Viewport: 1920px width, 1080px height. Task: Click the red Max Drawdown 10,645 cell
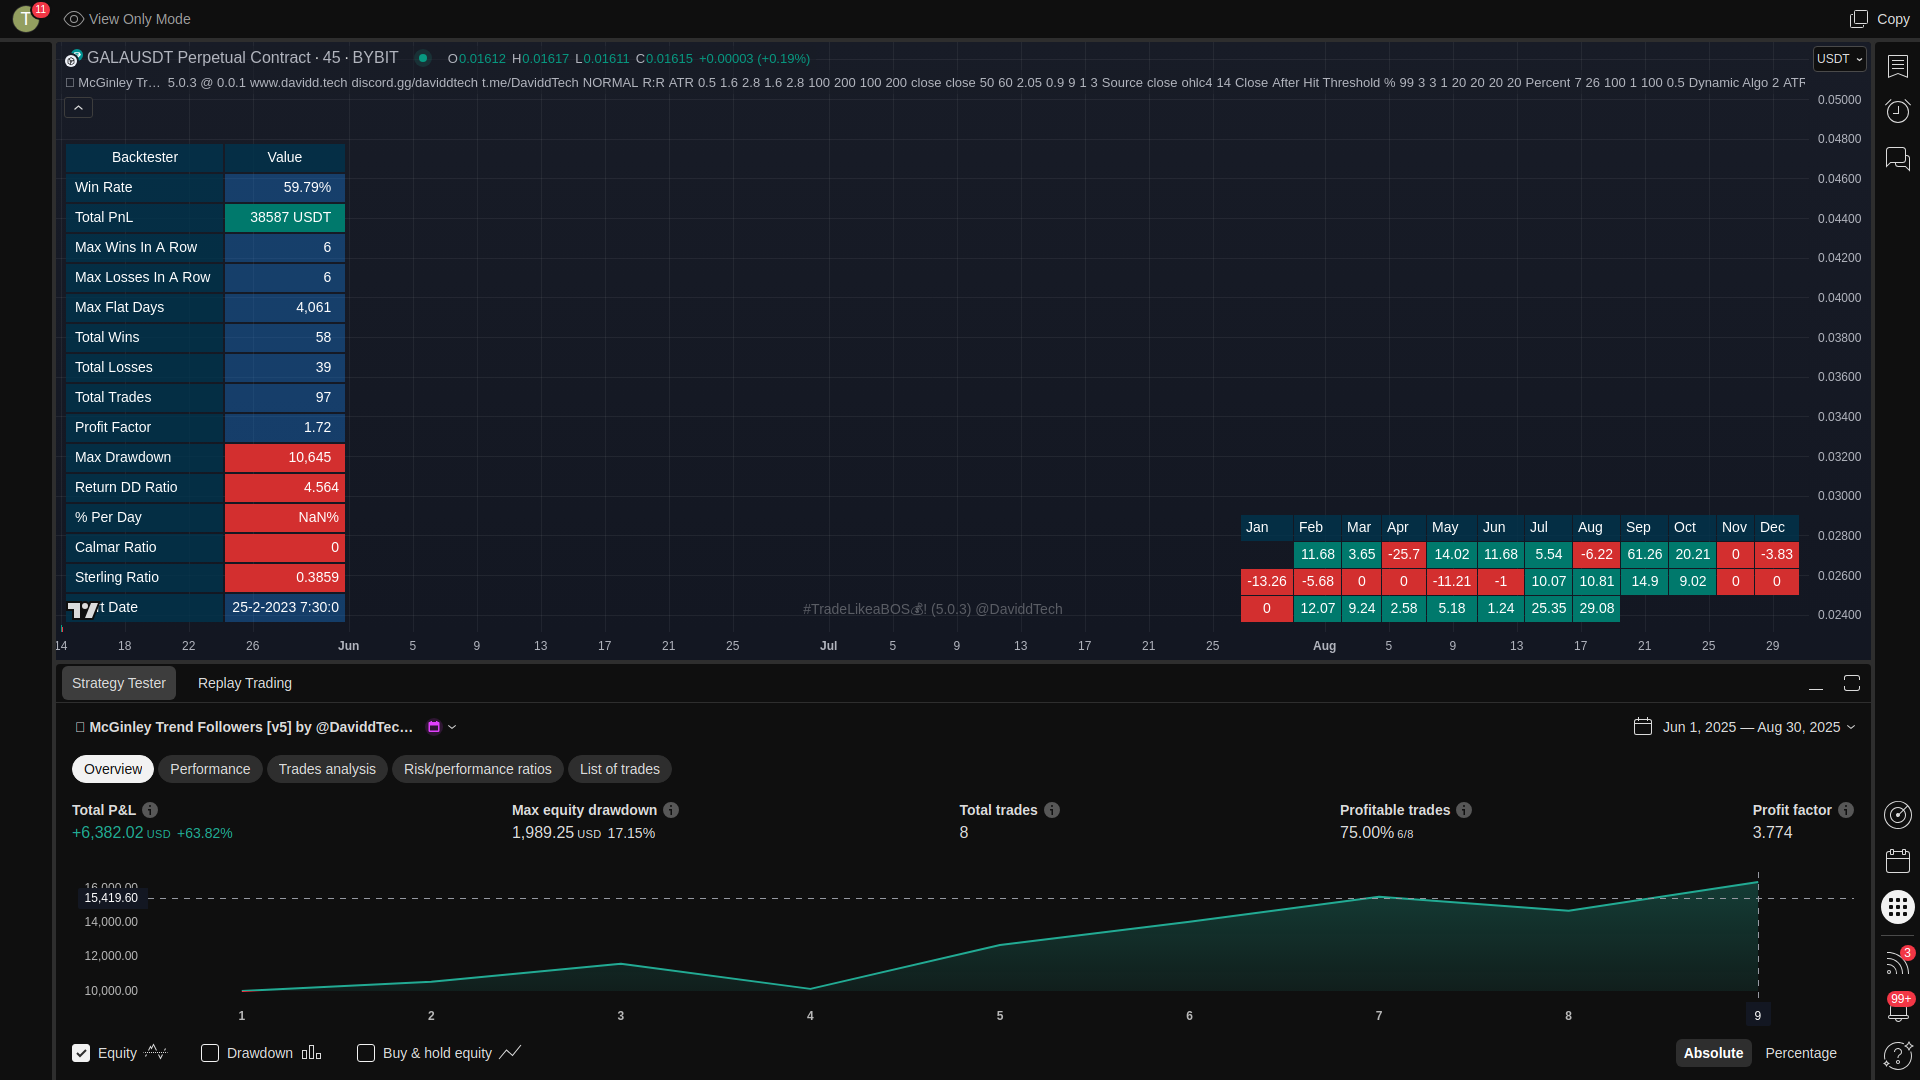coord(285,457)
